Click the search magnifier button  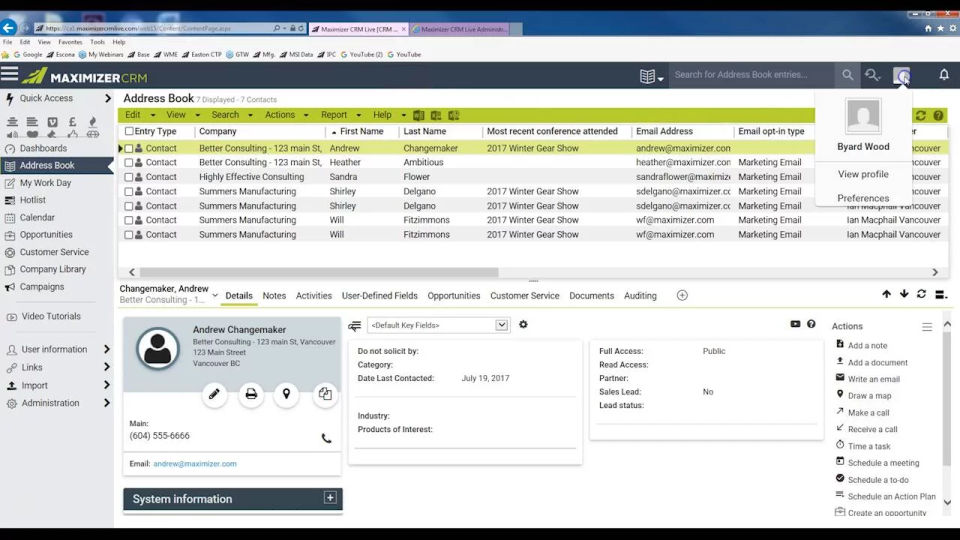847,75
